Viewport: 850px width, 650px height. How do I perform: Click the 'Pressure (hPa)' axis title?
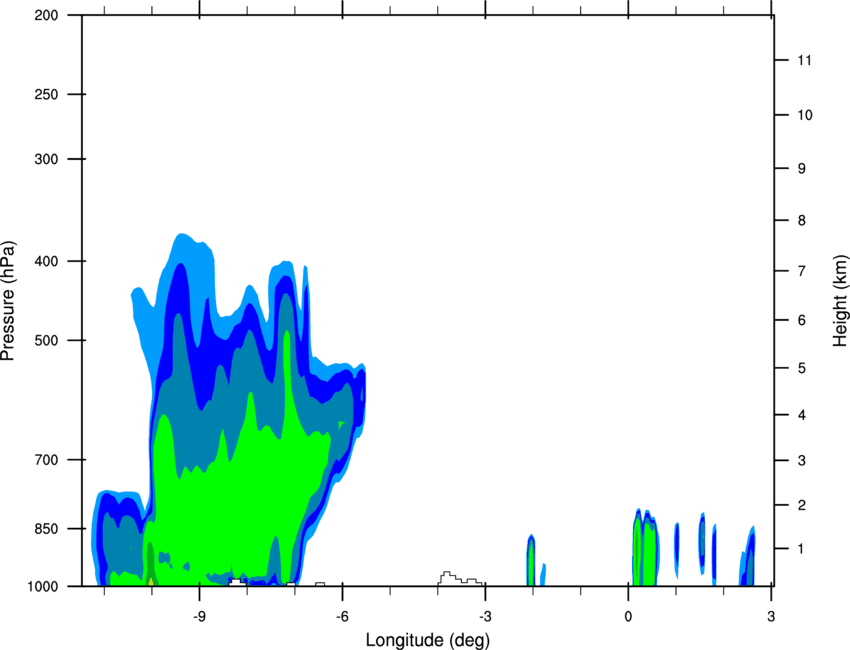click(8, 301)
